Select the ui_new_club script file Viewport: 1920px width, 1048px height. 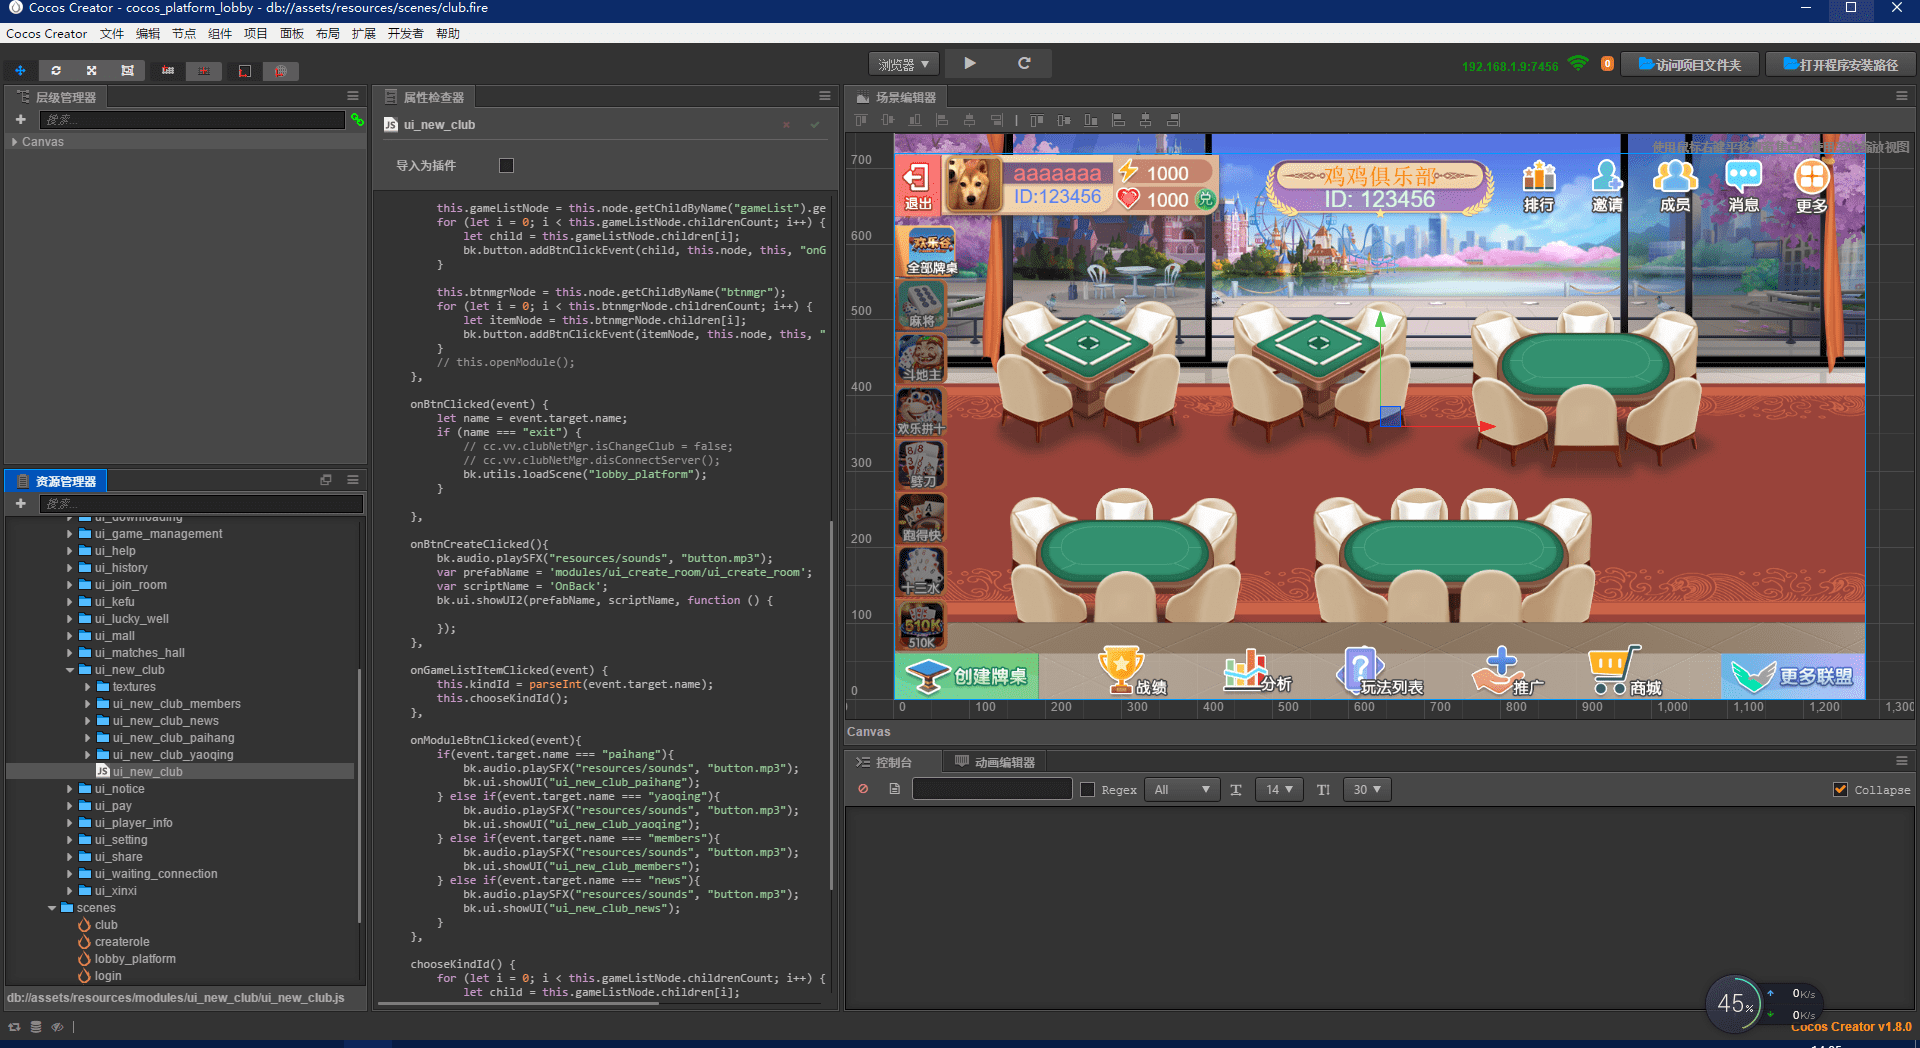click(148, 772)
